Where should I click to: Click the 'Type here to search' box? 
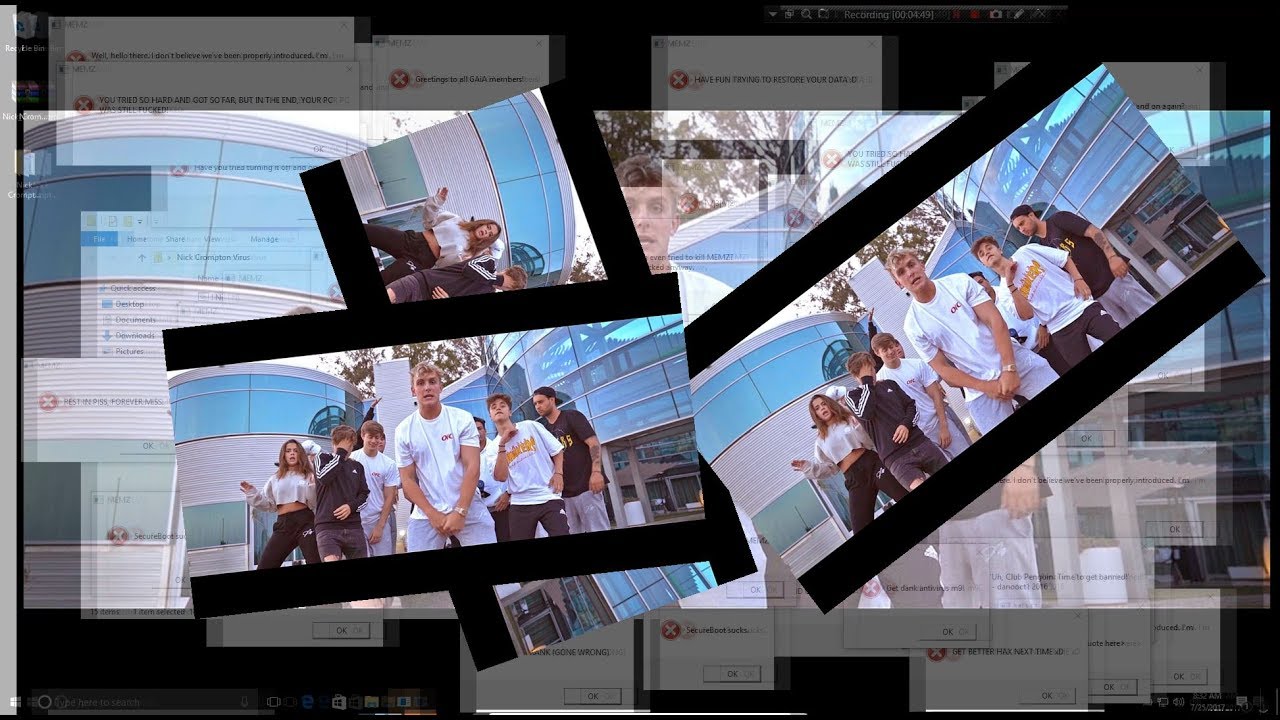pyautogui.click(x=142, y=702)
